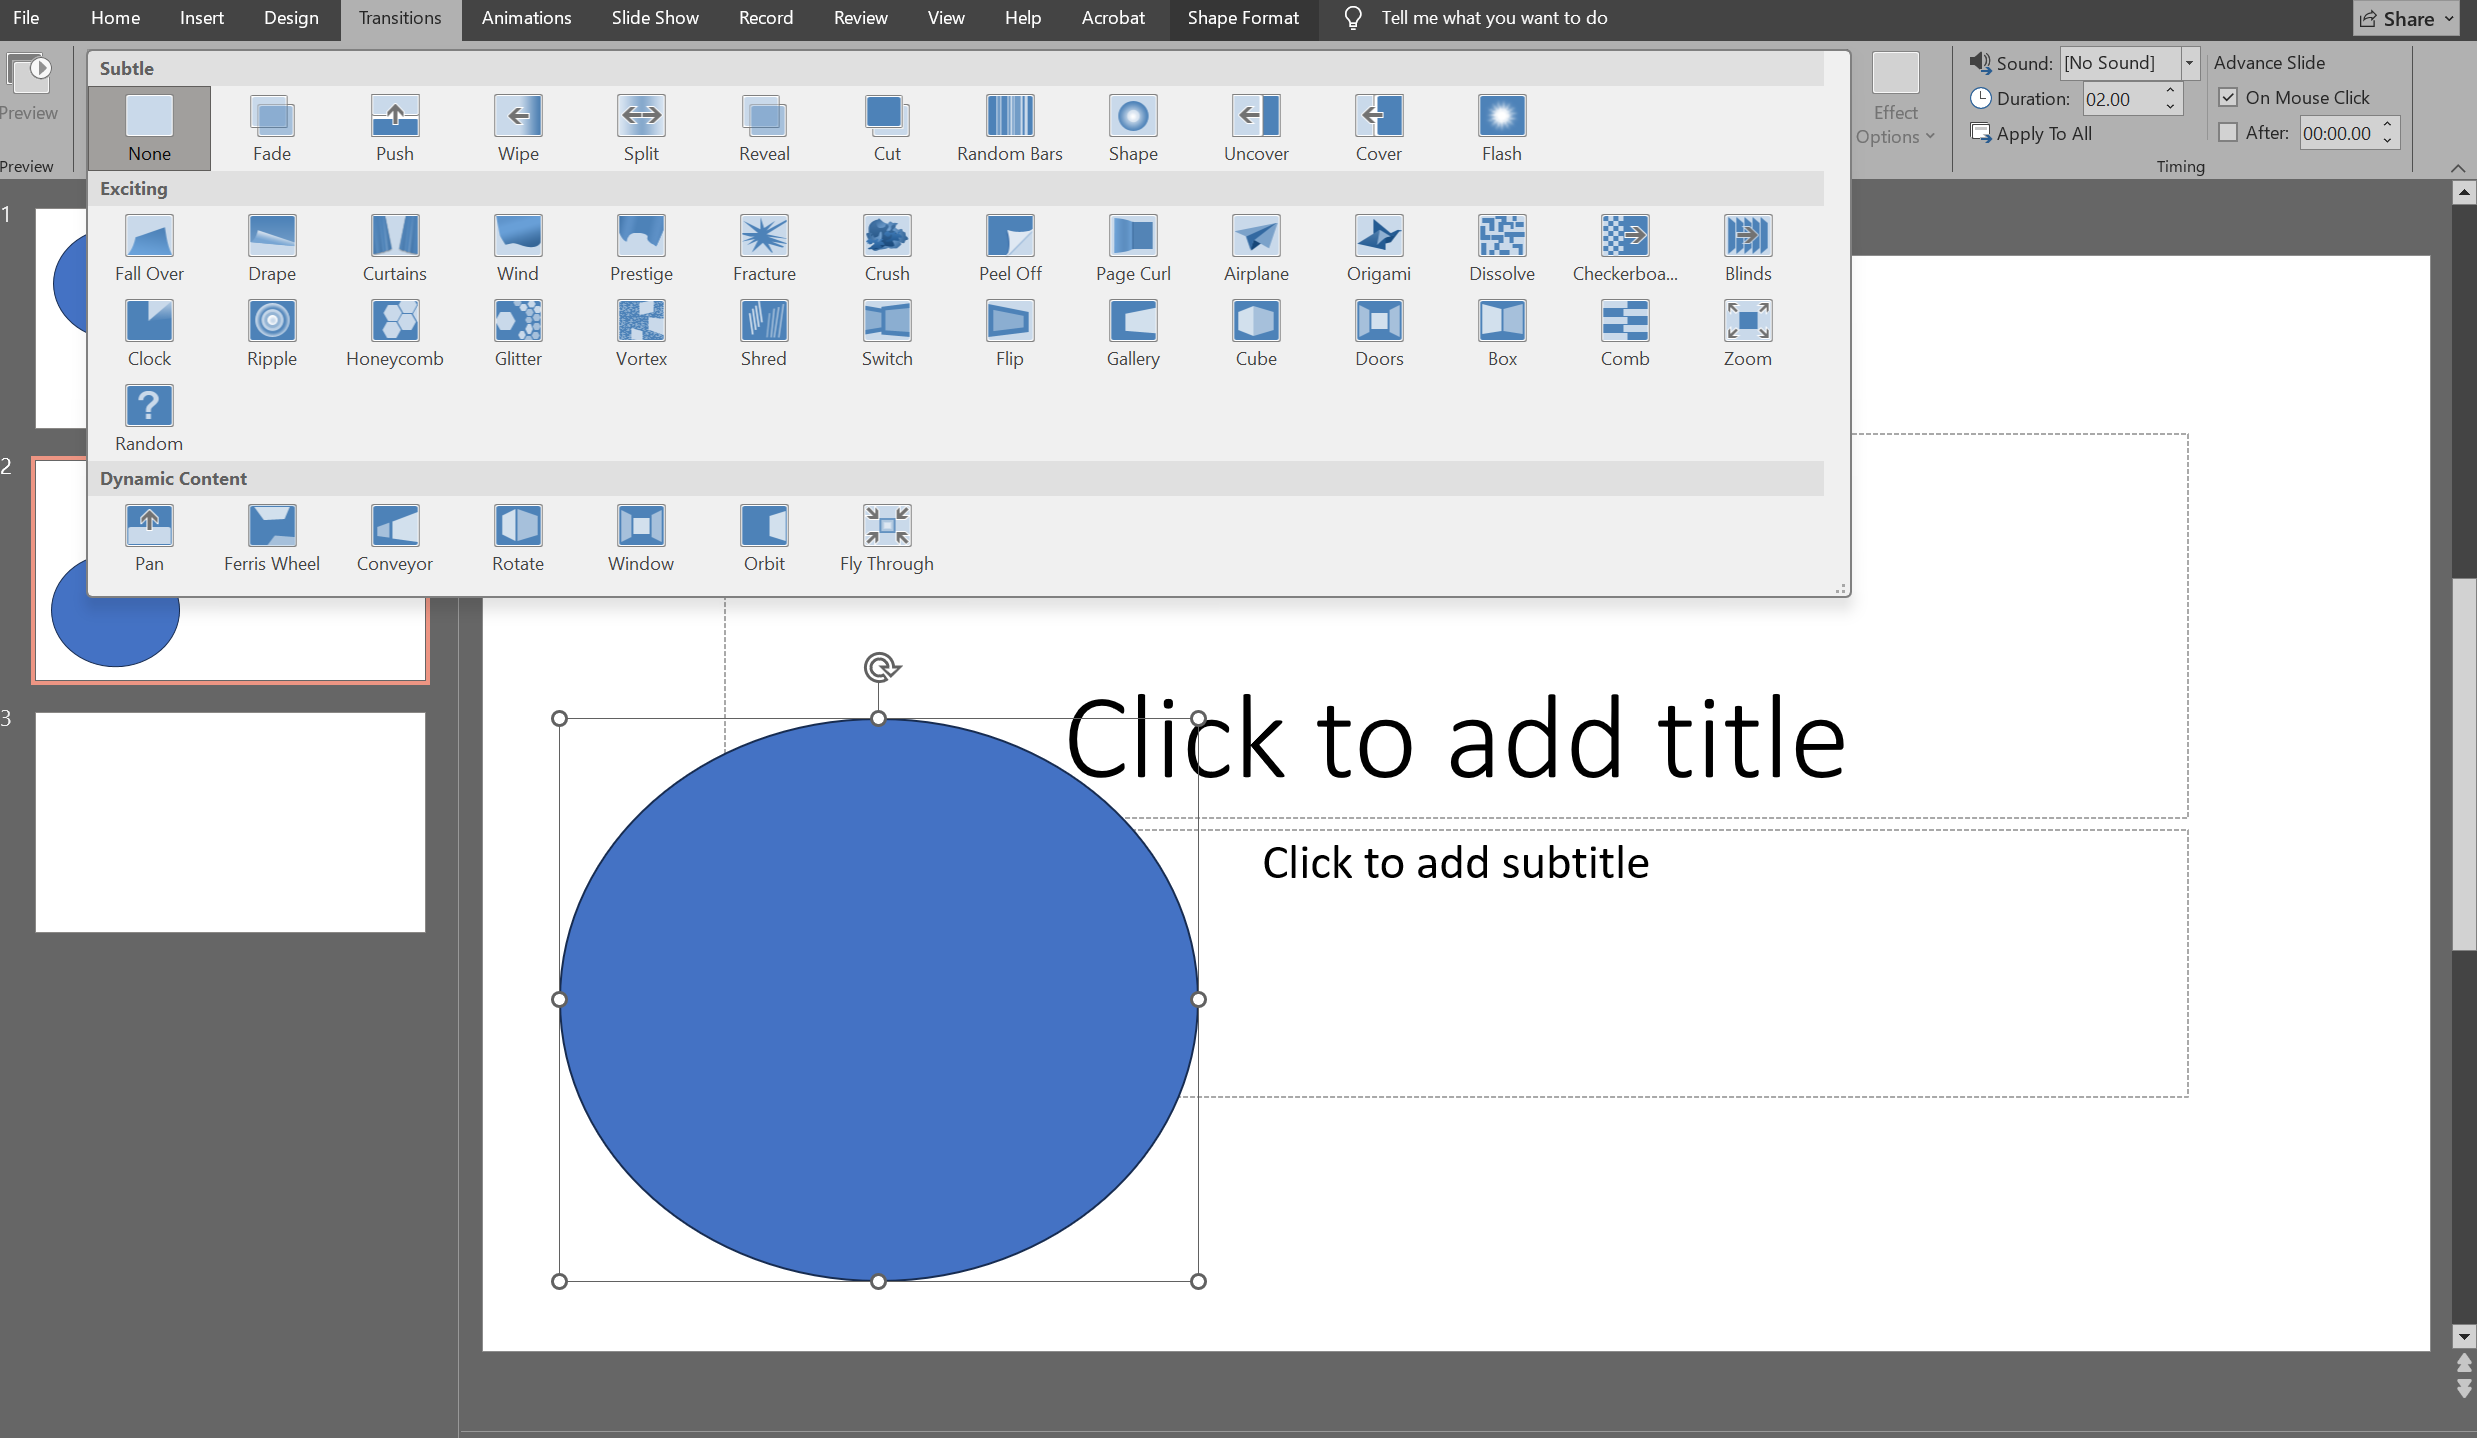Pick the Page Curl transition
The width and height of the screenshot is (2477, 1438).
point(1132,248)
